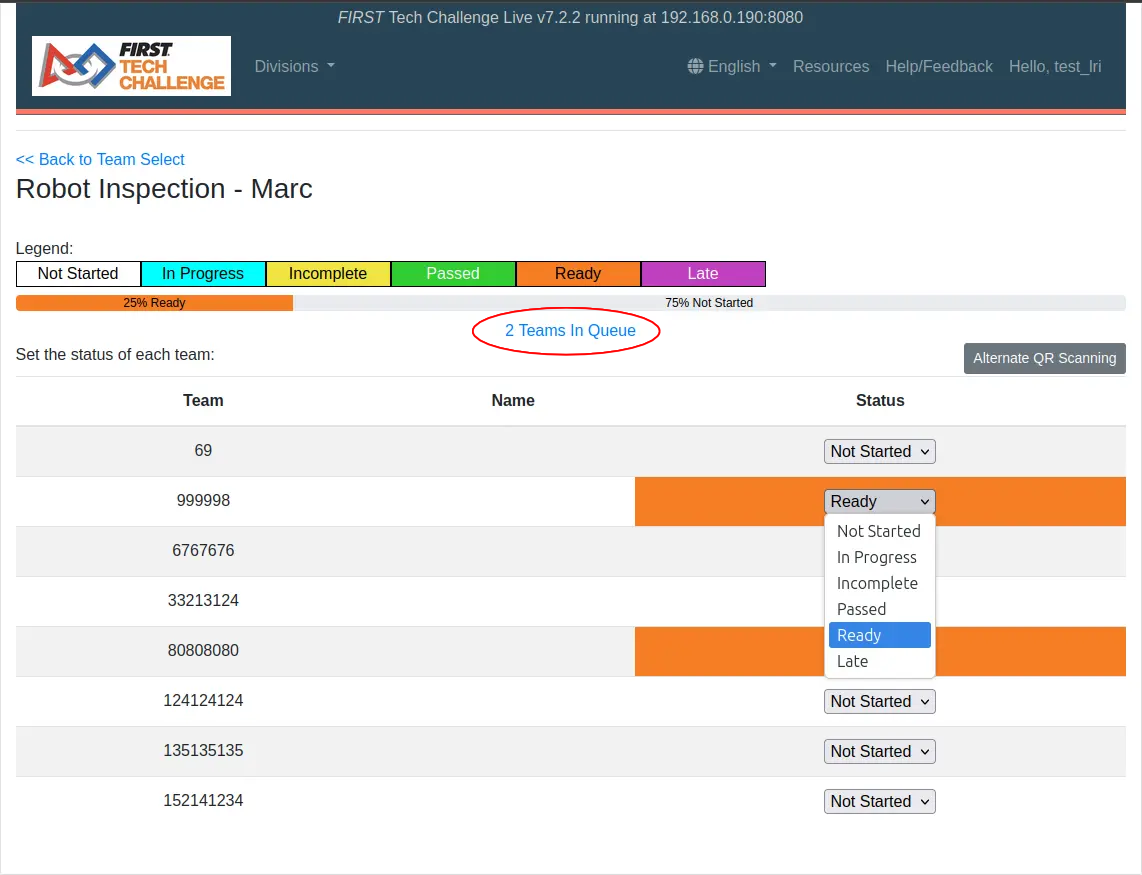Pick Passed from the status options

(x=861, y=609)
